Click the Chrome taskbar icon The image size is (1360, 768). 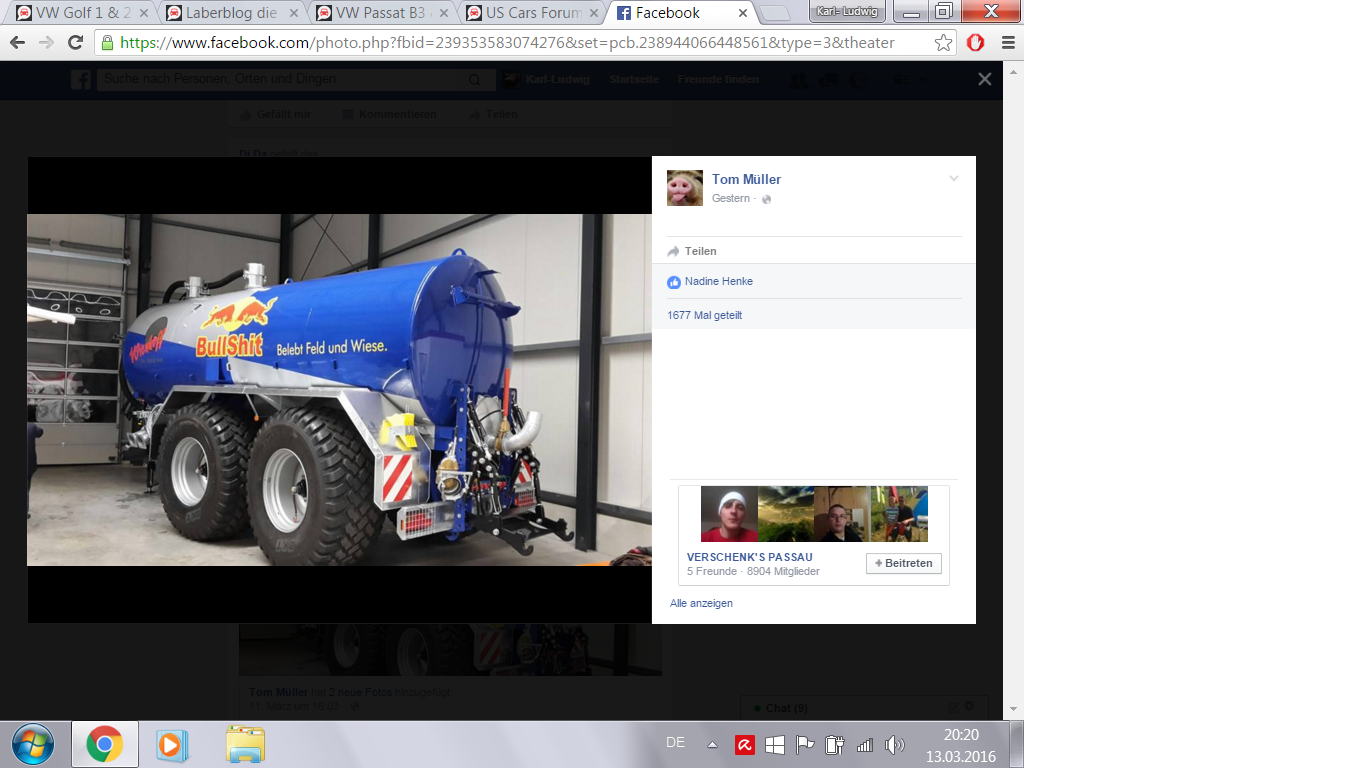pos(104,744)
